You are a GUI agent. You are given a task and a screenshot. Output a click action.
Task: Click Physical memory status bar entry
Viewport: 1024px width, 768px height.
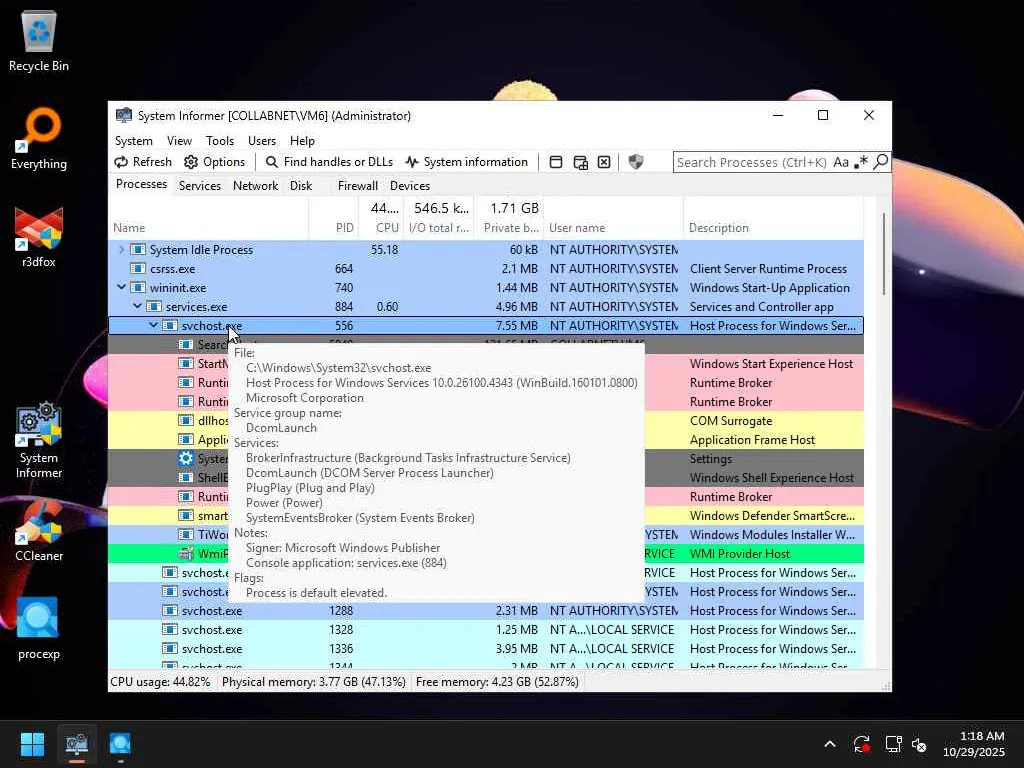[313, 682]
